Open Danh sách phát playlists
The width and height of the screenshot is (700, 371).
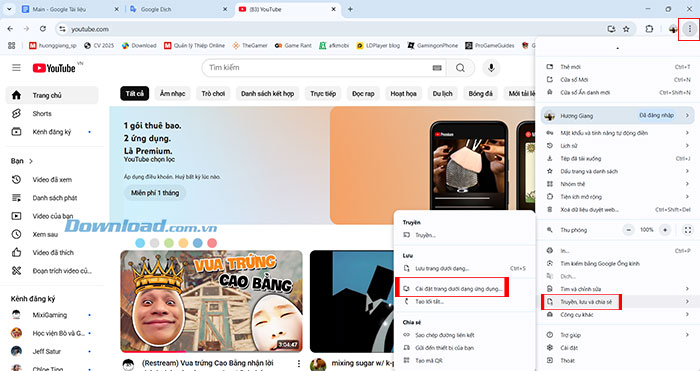(52, 198)
